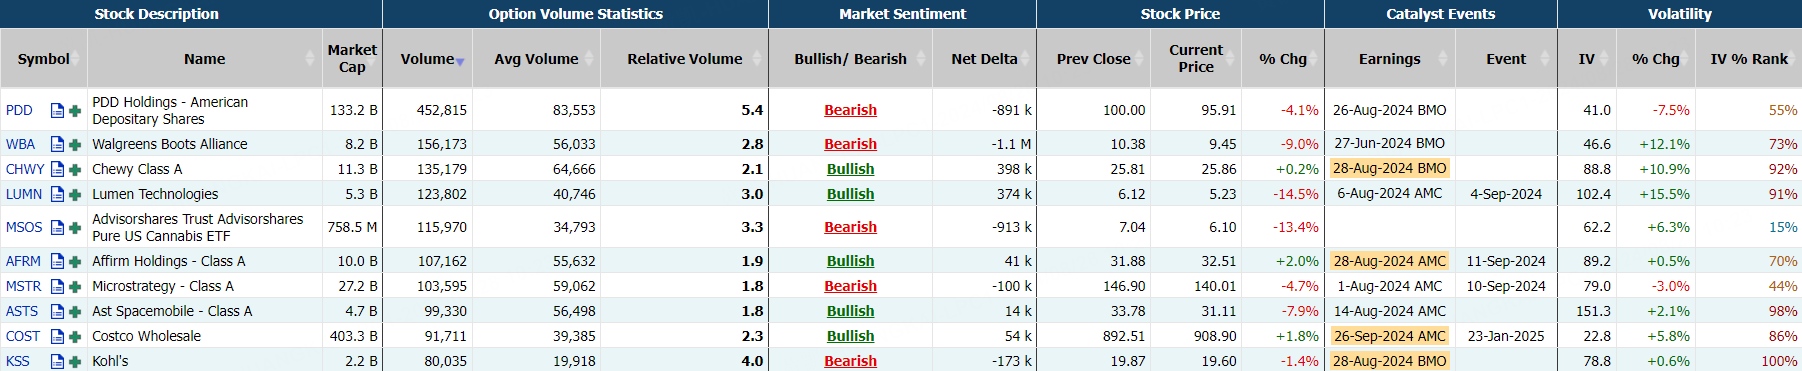Screen dimensions: 1802x371
Task: Select the 23-Jan-2025 event date for COST
Action: click(1506, 336)
